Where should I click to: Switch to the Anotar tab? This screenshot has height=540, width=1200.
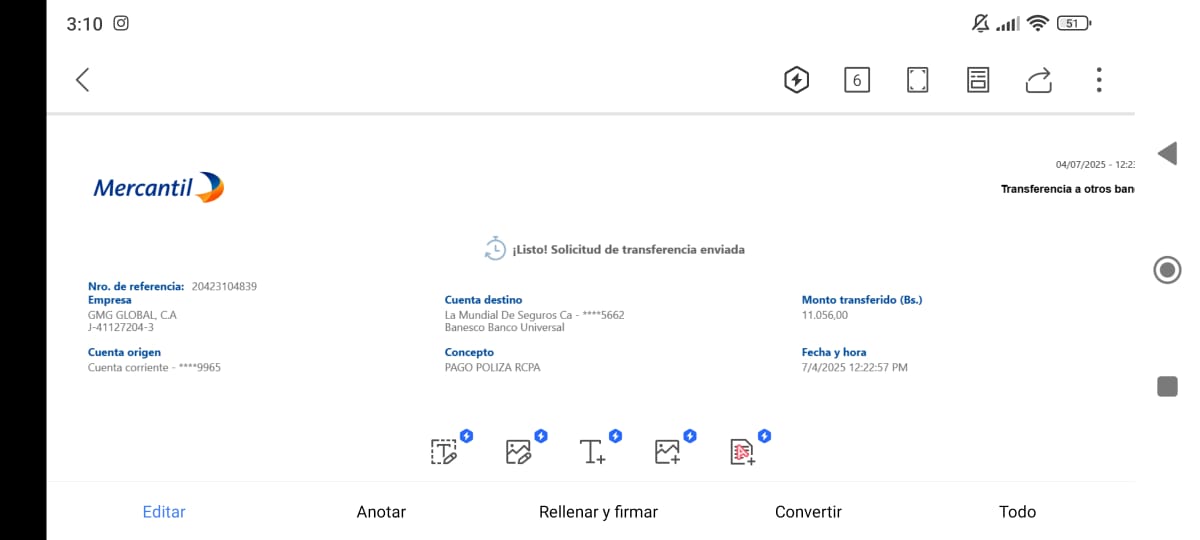(x=381, y=511)
